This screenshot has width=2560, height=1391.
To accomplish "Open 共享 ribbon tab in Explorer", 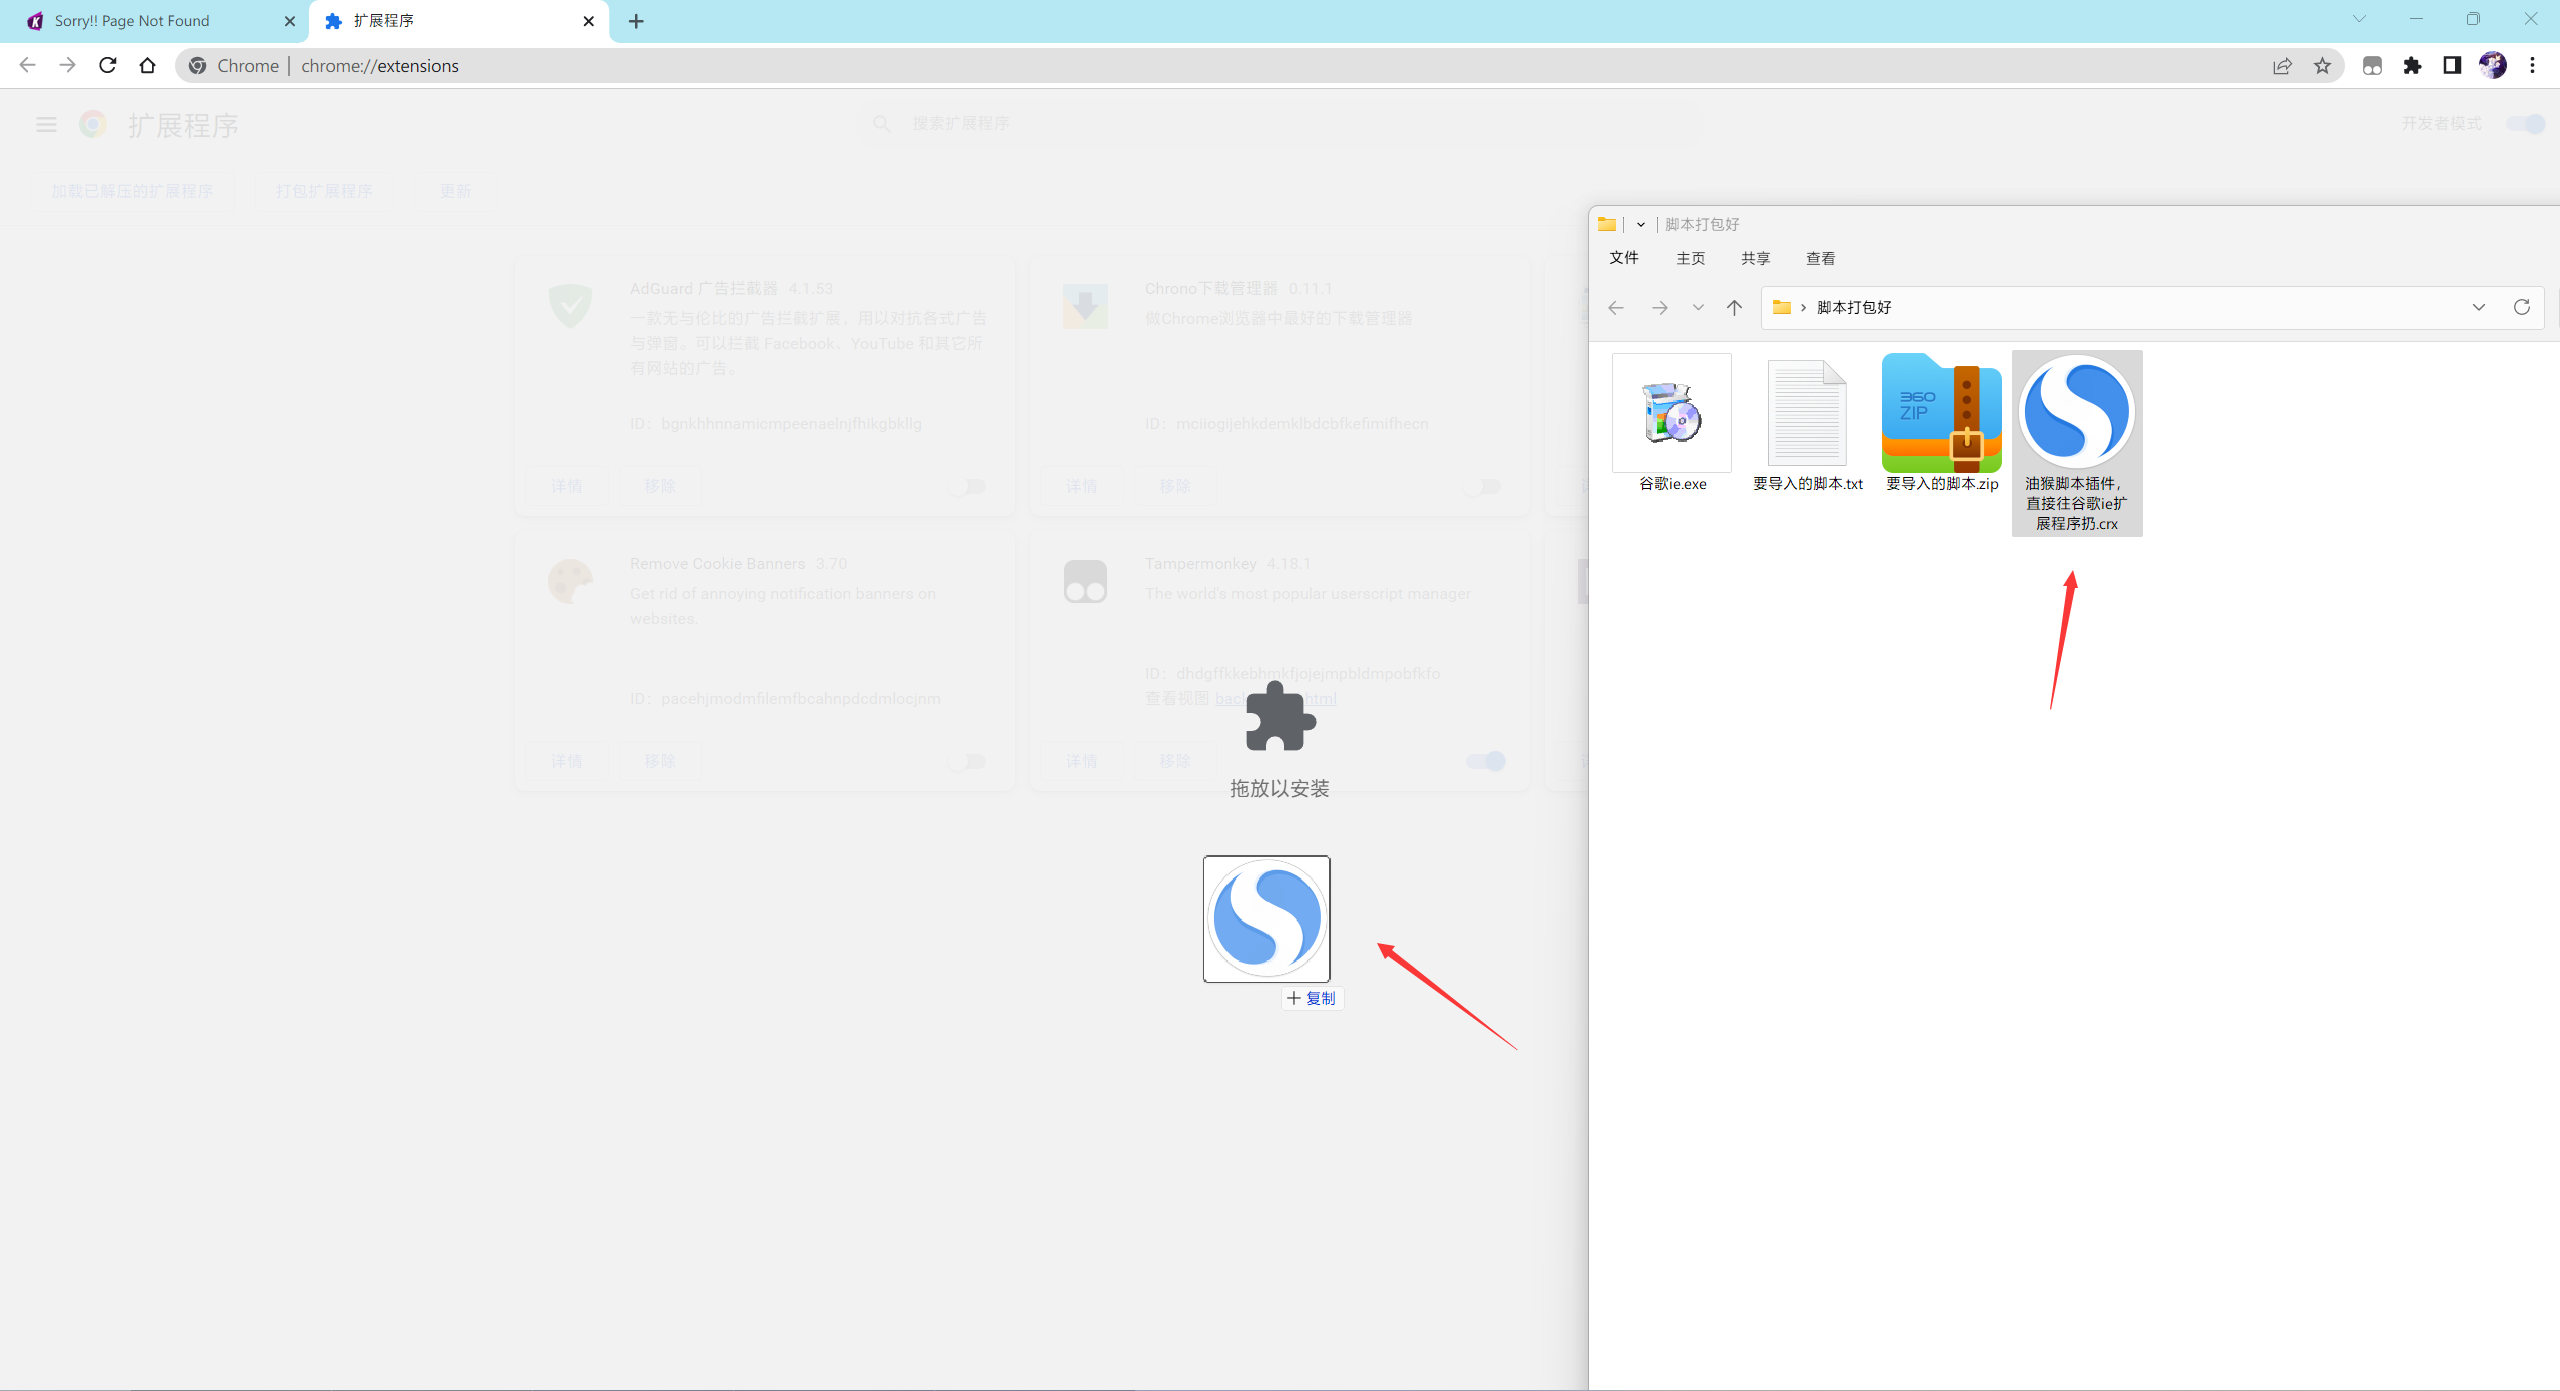I will 1755,259.
